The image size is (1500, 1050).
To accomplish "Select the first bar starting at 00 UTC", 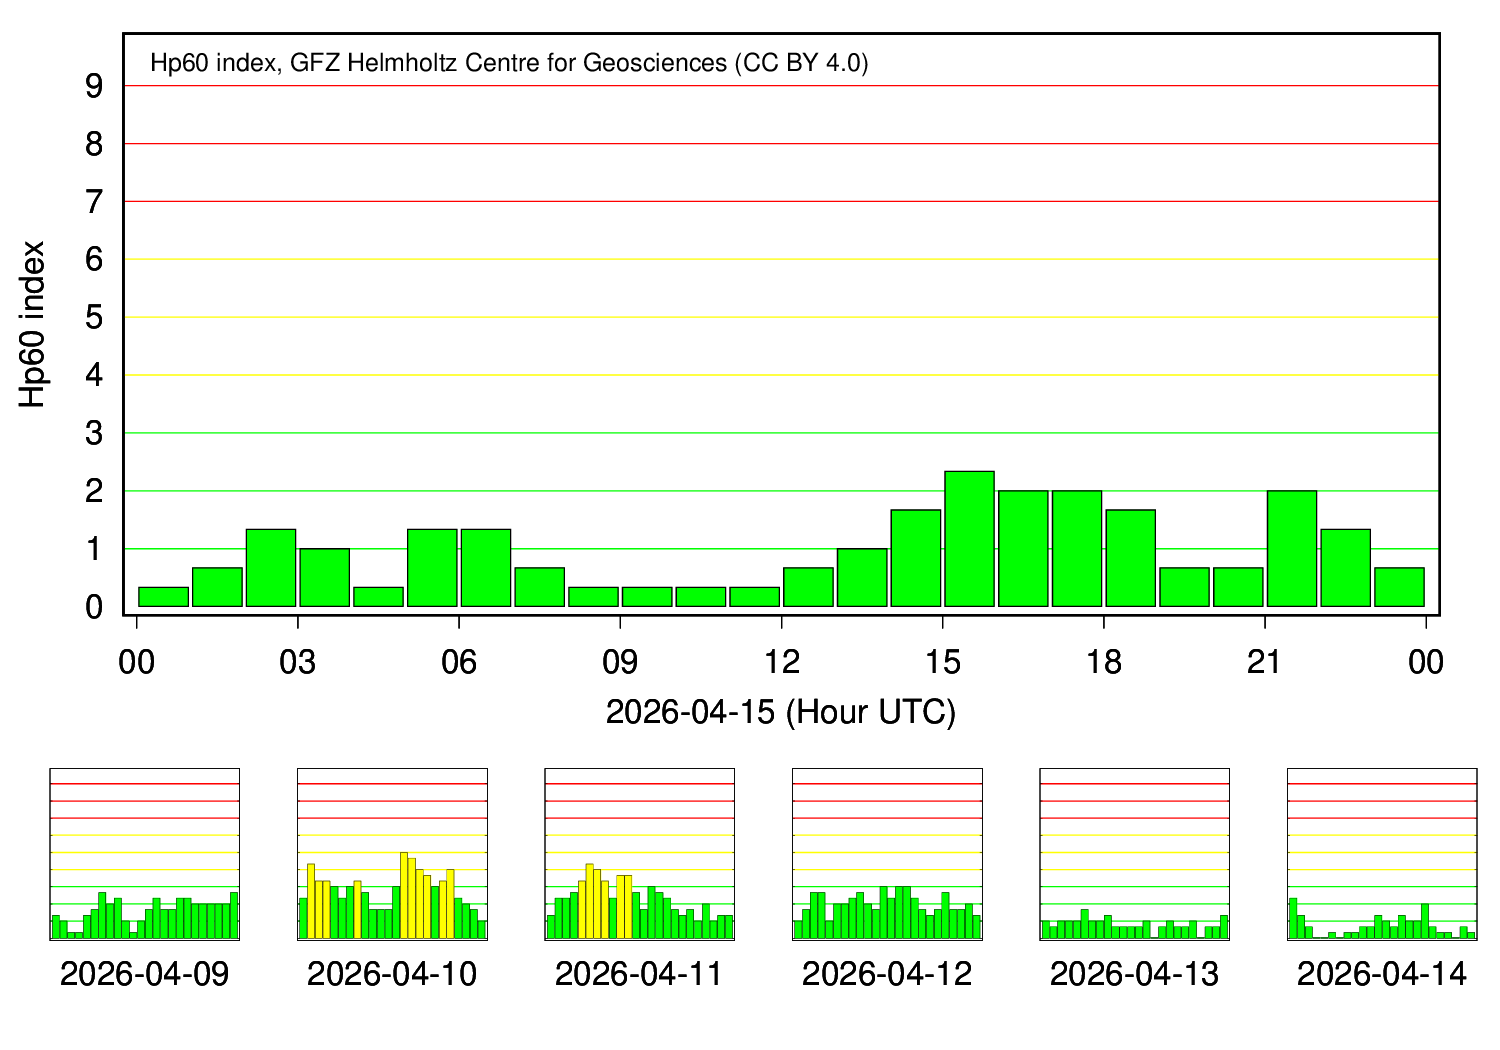I will click(x=163, y=596).
